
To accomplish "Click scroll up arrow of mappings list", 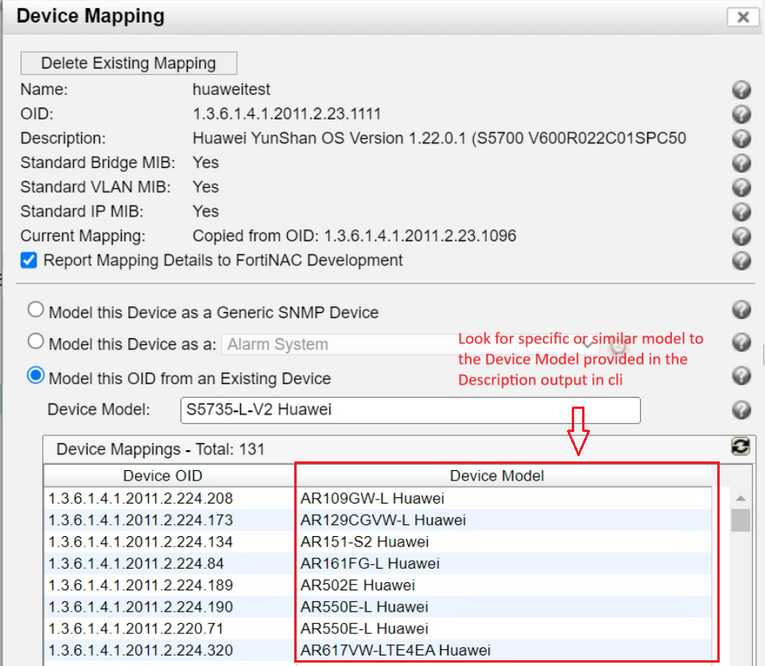I will [741, 498].
